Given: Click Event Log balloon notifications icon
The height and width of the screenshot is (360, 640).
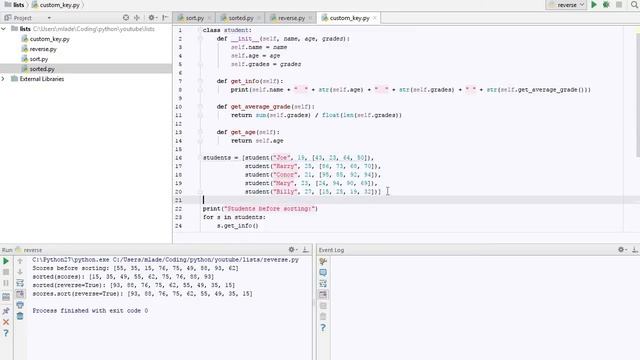Looking at the screenshot, I should tap(323, 272).
